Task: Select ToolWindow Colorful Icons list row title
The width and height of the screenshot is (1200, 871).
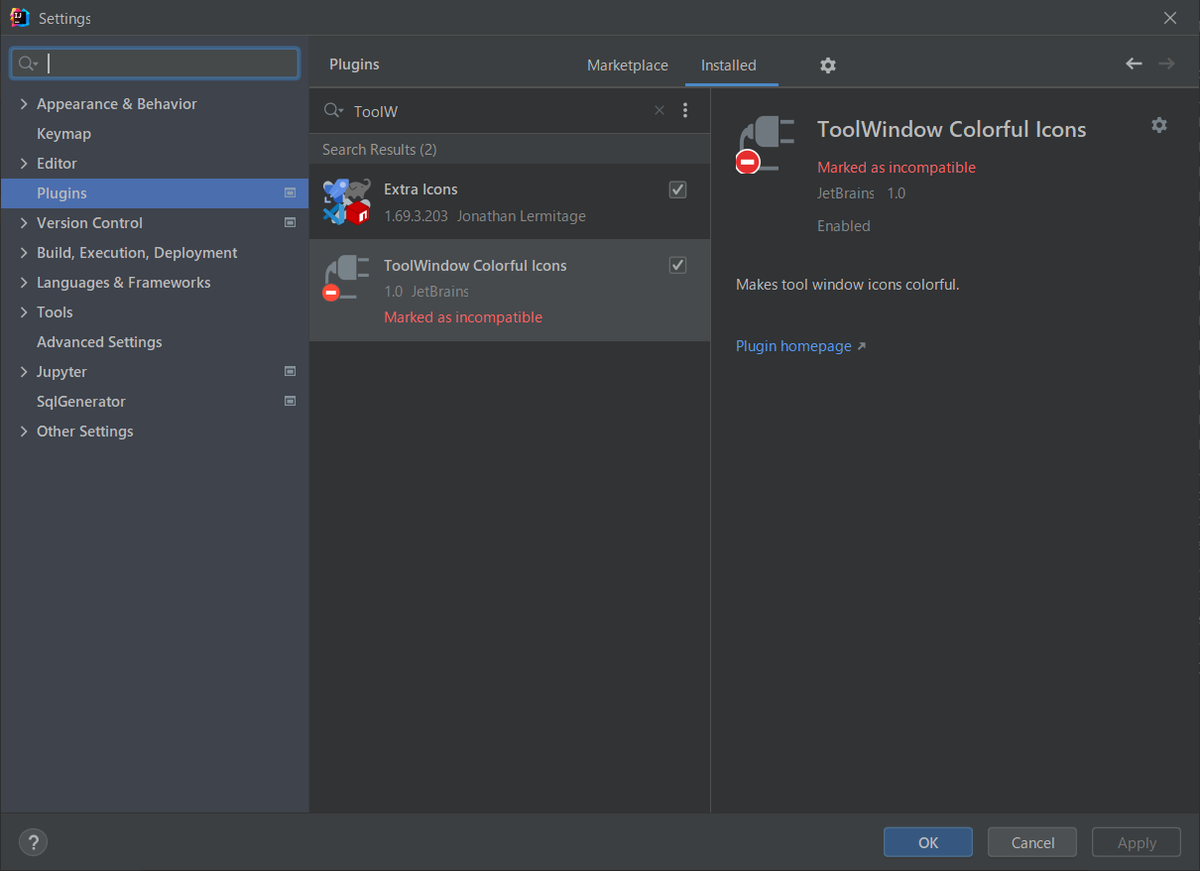Action: (x=475, y=265)
